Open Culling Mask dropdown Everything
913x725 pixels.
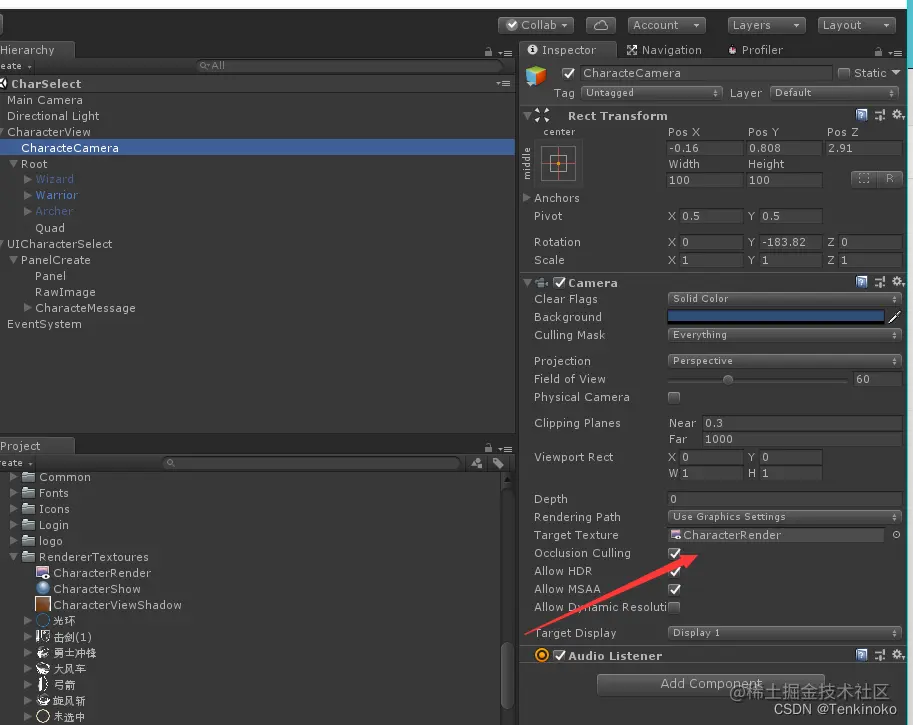point(784,335)
